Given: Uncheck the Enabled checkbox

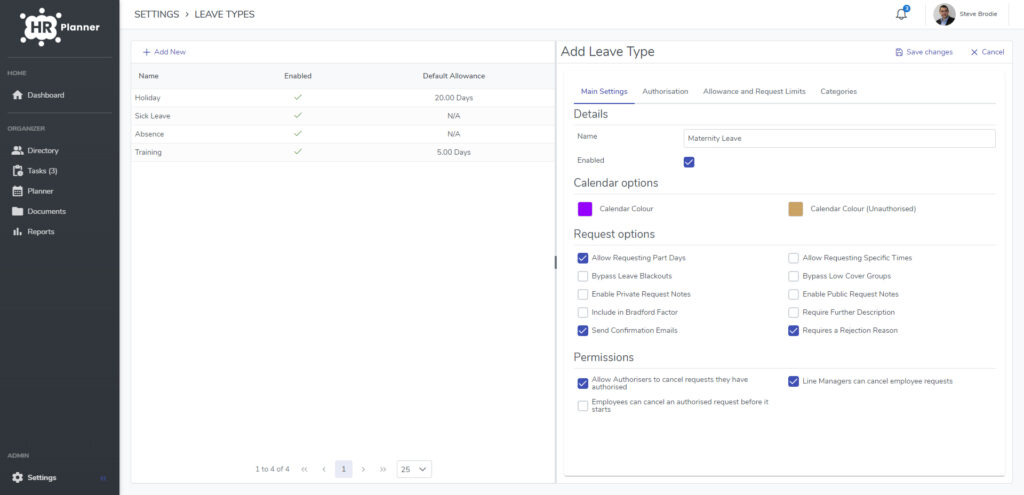Looking at the screenshot, I should point(689,162).
